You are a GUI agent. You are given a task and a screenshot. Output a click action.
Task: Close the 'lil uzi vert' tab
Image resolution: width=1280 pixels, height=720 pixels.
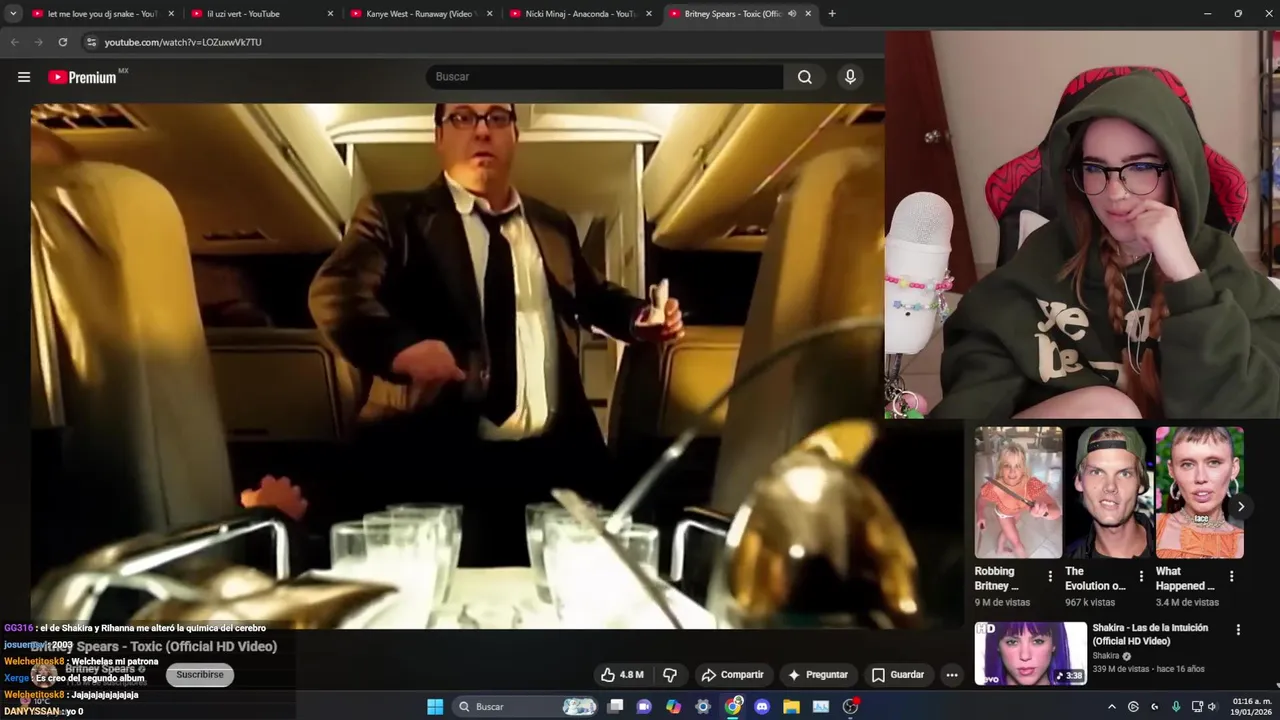coord(330,14)
